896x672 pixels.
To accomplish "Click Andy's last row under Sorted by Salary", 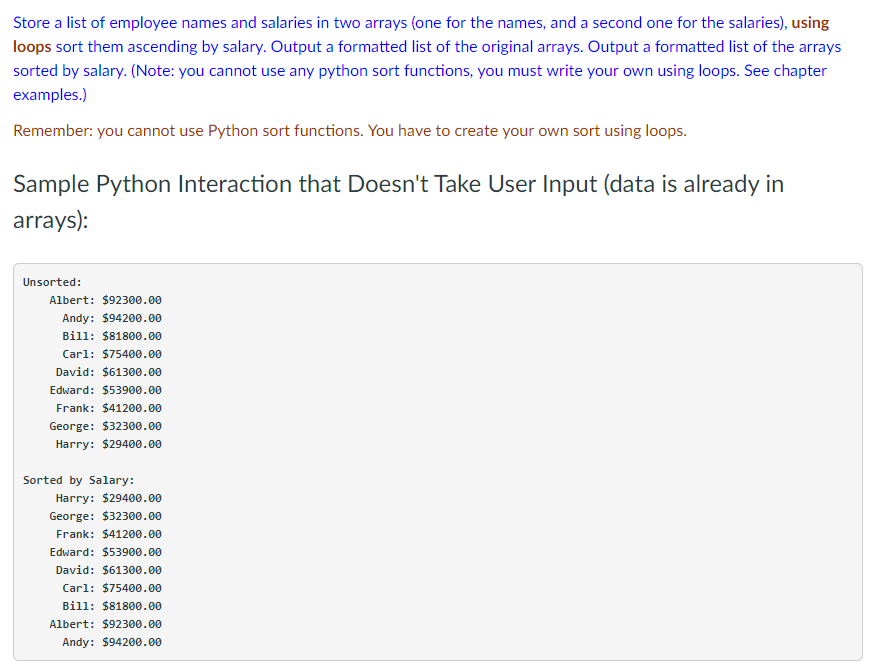I will (111, 642).
